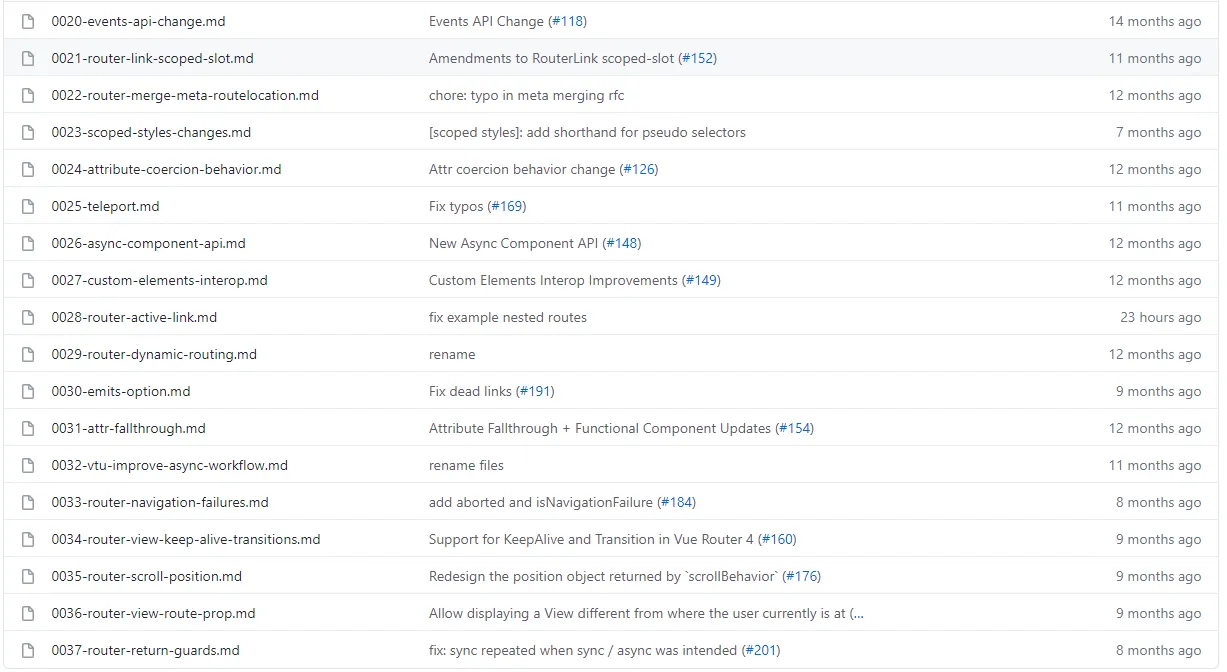The height and width of the screenshot is (672, 1227).
Task: Click '7 months ago' timestamp
Action: pos(1158,132)
